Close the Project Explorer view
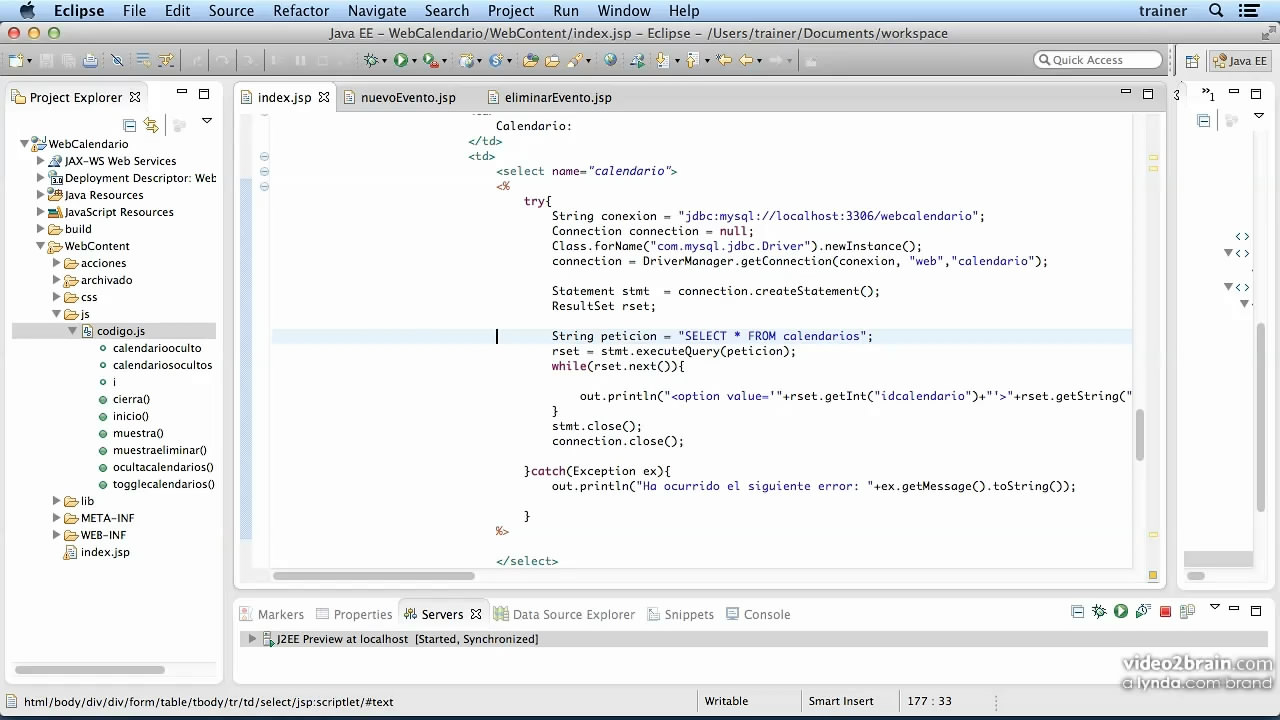The width and height of the screenshot is (1280, 720). [x=135, y=97]
